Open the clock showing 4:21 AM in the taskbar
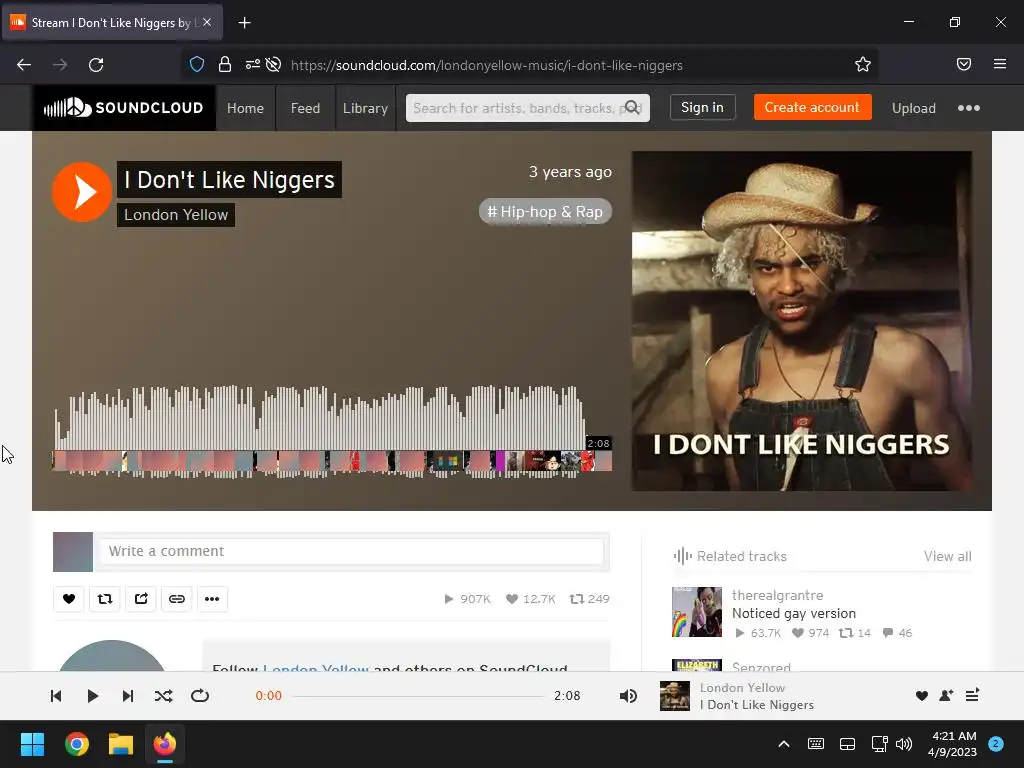This screenshot has width=1024, height=768. coord(952,744)
